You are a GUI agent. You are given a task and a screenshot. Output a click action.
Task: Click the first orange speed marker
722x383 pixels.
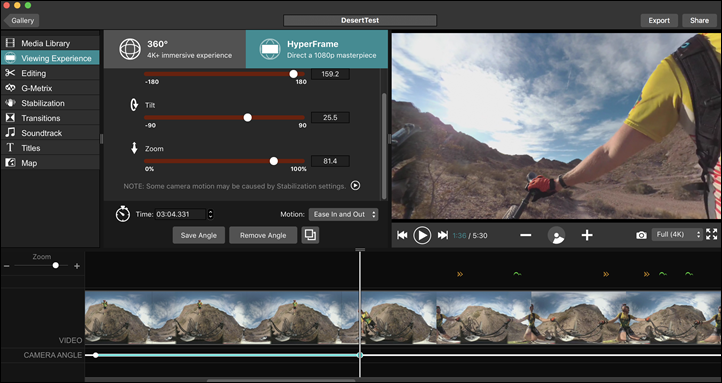(x=460, y=274)
